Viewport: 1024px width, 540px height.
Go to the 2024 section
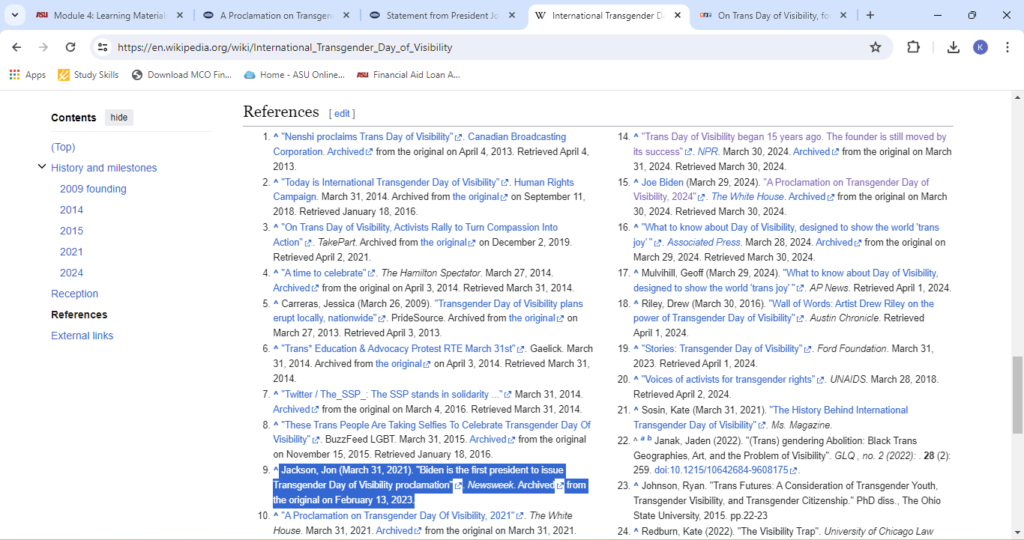pyautogui.click(x=71, y=272)
